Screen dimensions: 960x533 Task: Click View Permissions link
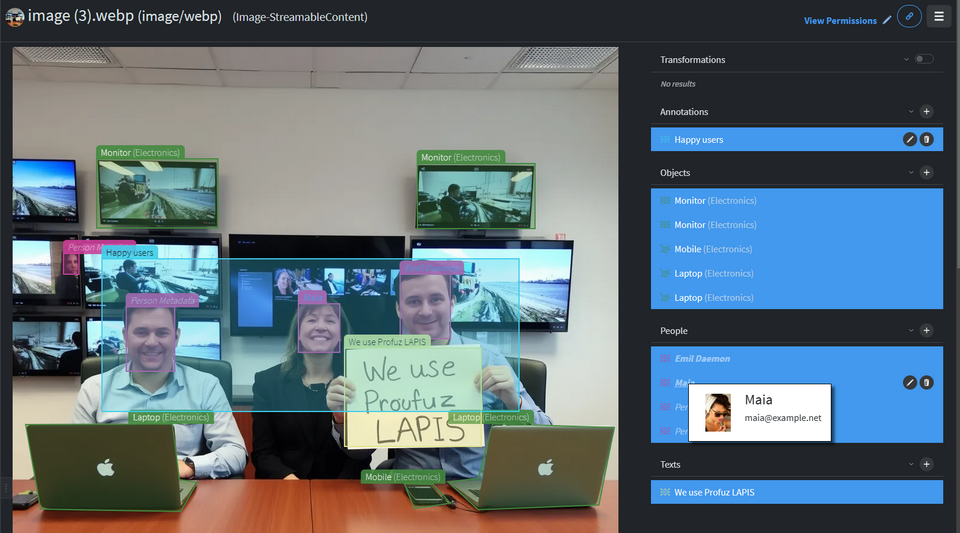(x=840, y=21)
